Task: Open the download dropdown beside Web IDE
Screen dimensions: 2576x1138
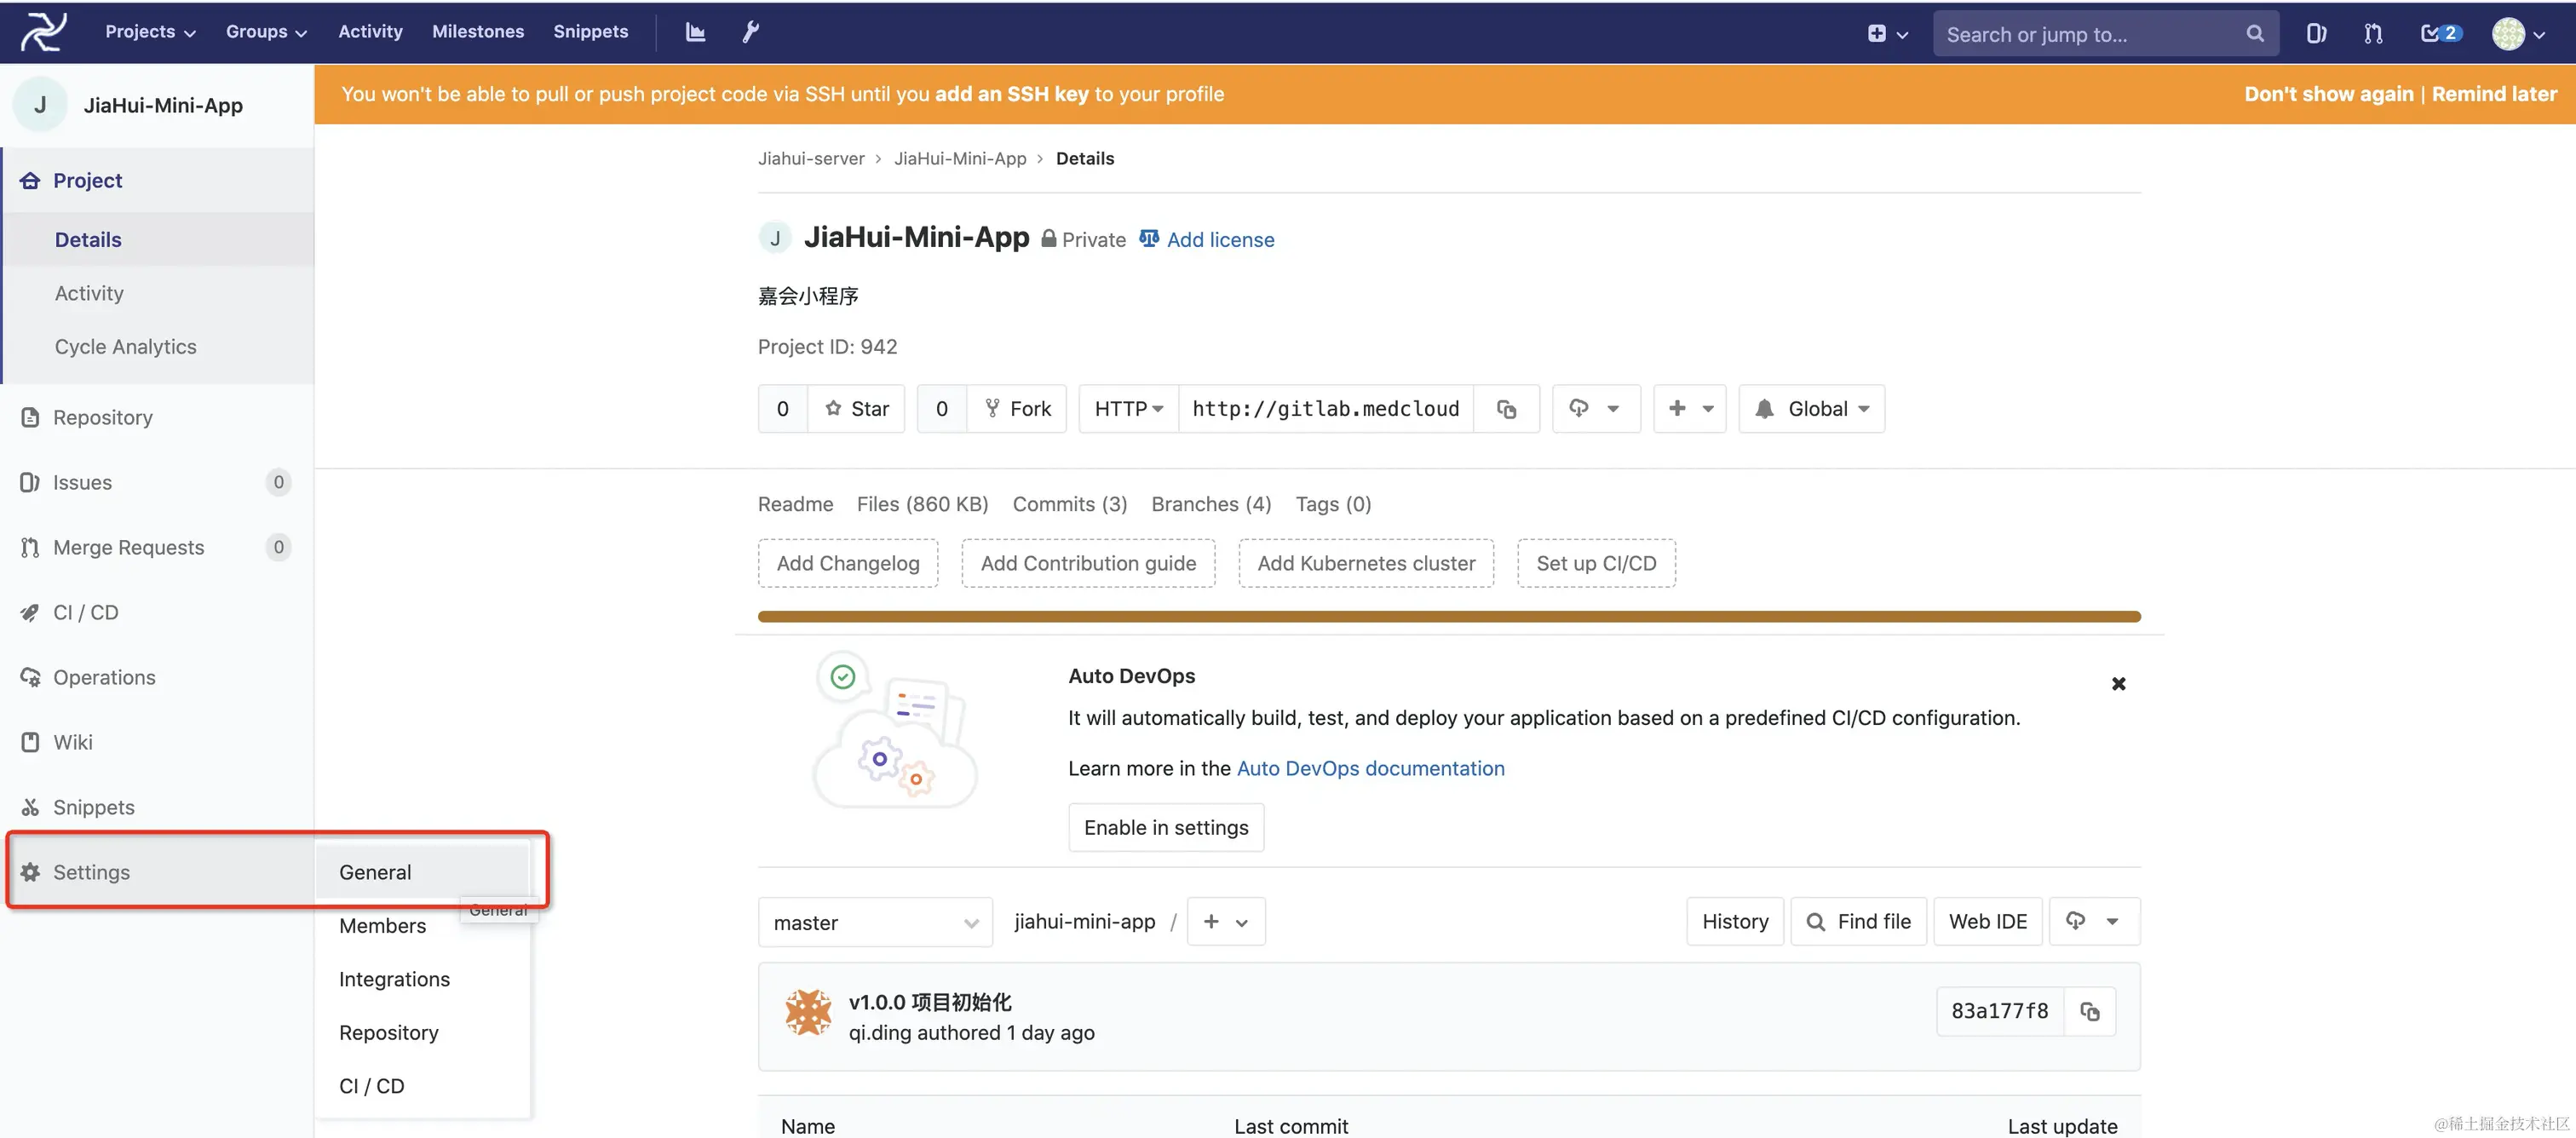Action: pyautogui.click(x=2094, y=921)
